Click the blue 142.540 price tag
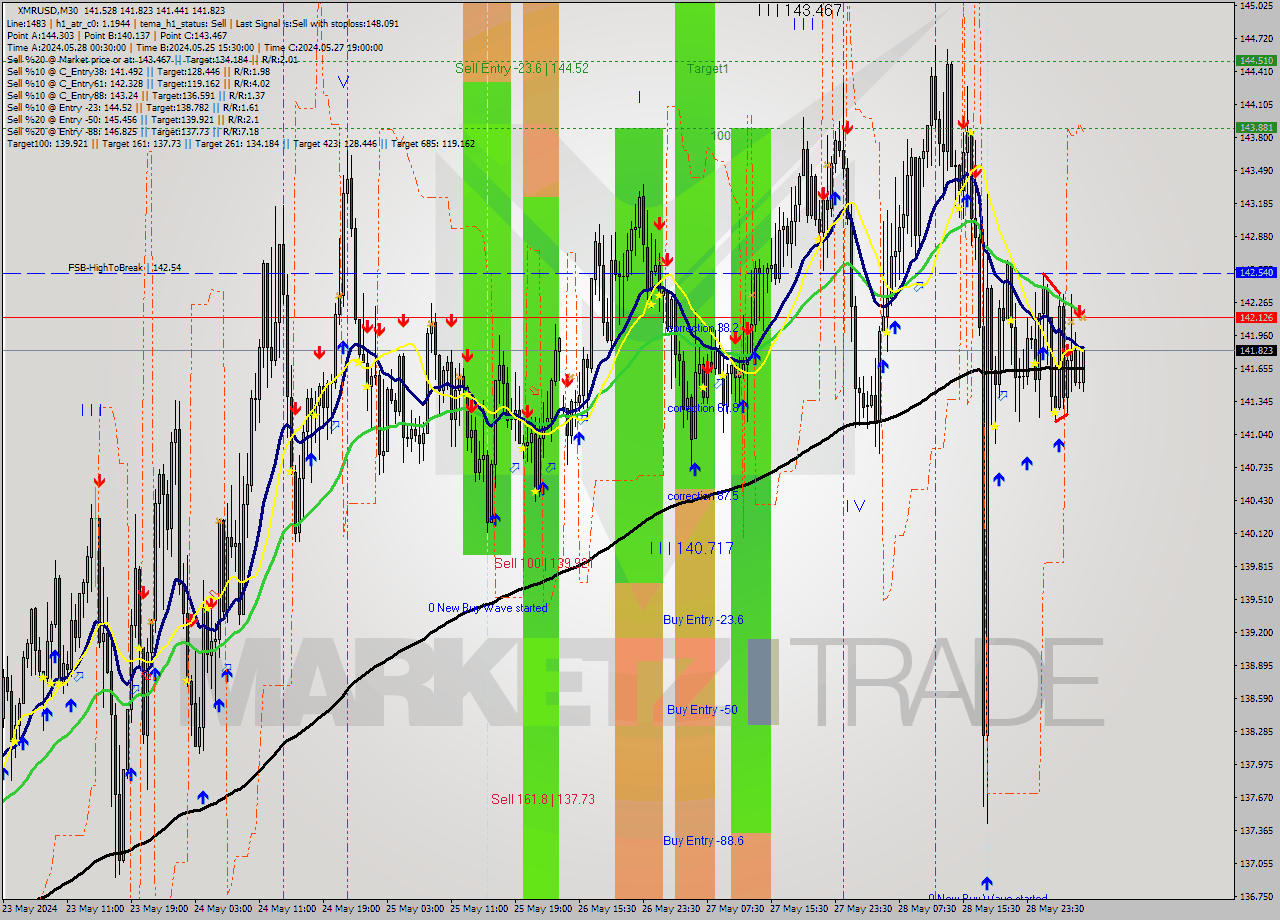Screen dimensions: 1280x920 1256,272
